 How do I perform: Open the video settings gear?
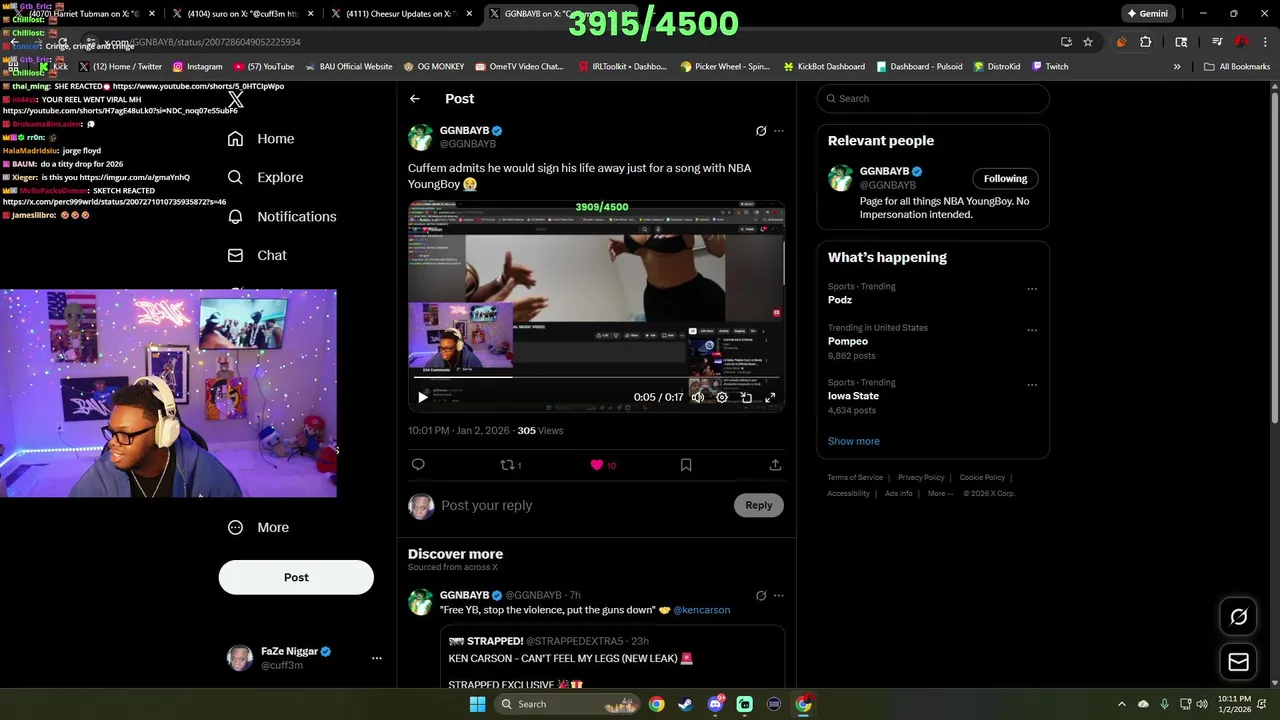(722, 397)
